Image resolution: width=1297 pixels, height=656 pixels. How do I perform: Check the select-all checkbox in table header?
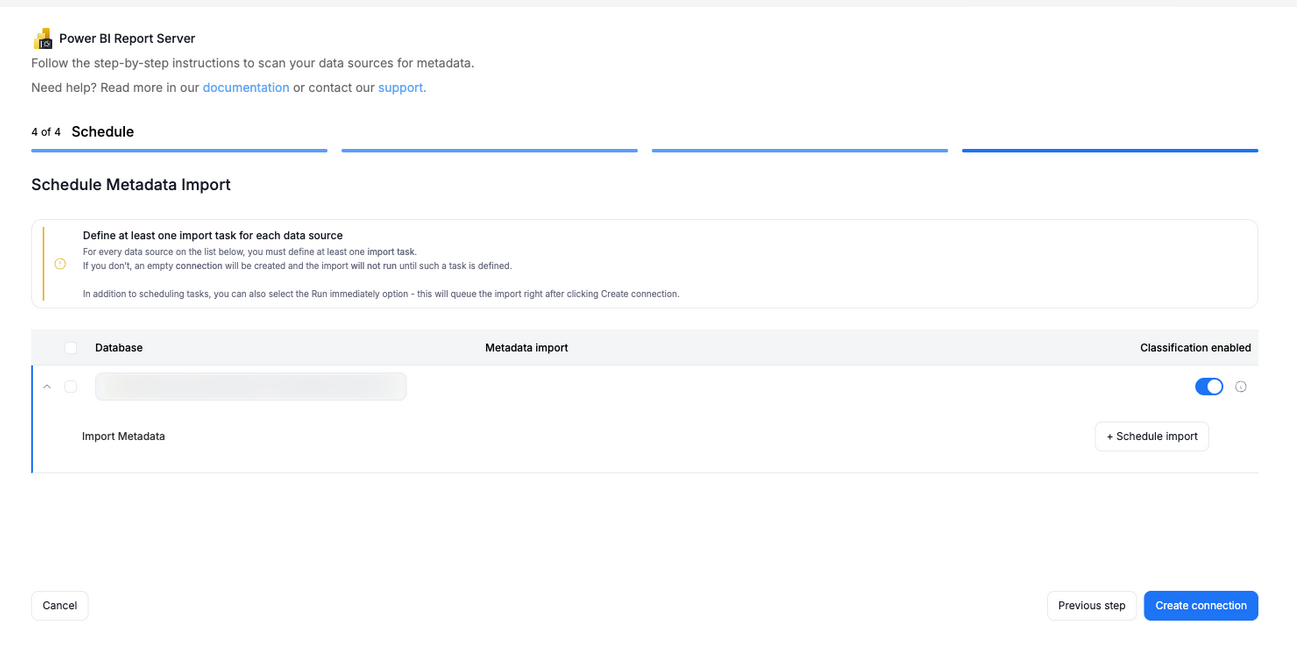pos(71,348)
